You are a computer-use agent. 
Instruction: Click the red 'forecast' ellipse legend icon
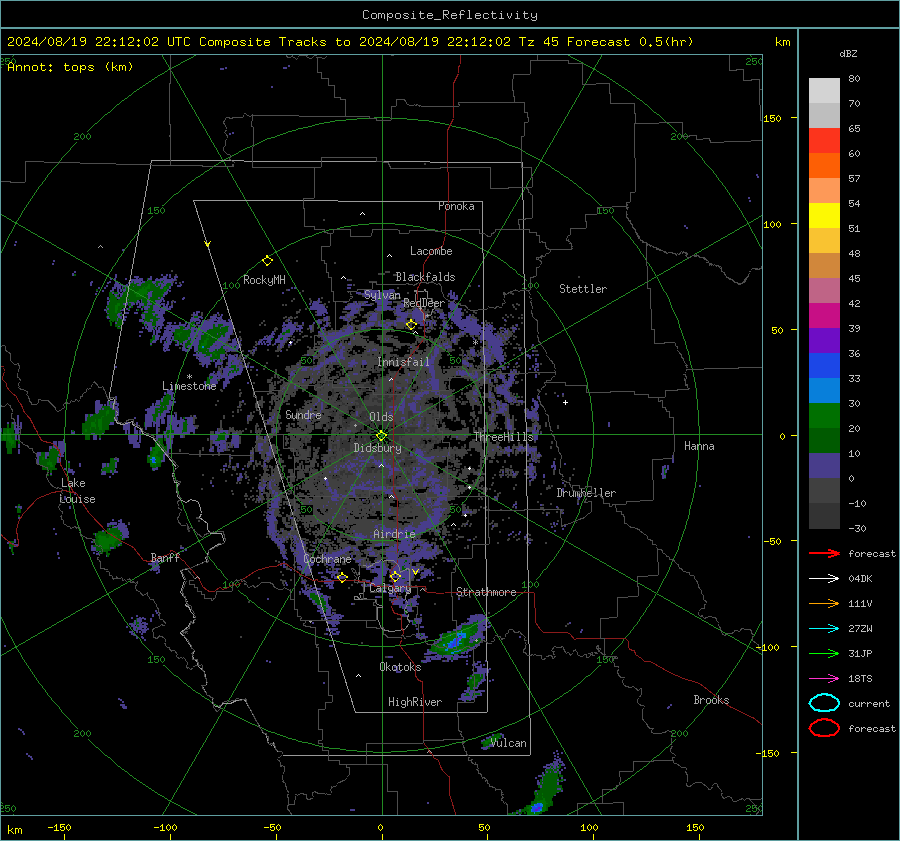click(824, 728)
